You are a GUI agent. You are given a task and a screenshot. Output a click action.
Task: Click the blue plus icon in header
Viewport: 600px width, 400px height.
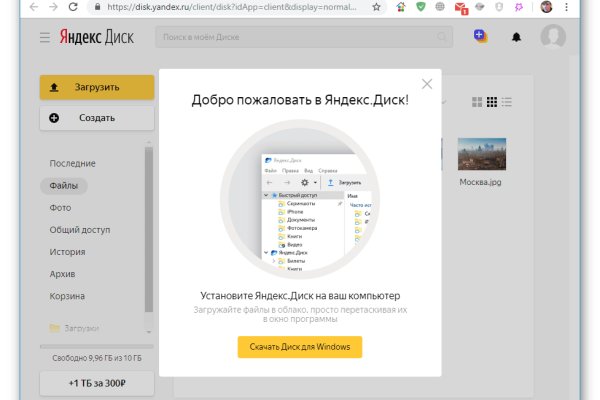[x=481, y=37]
